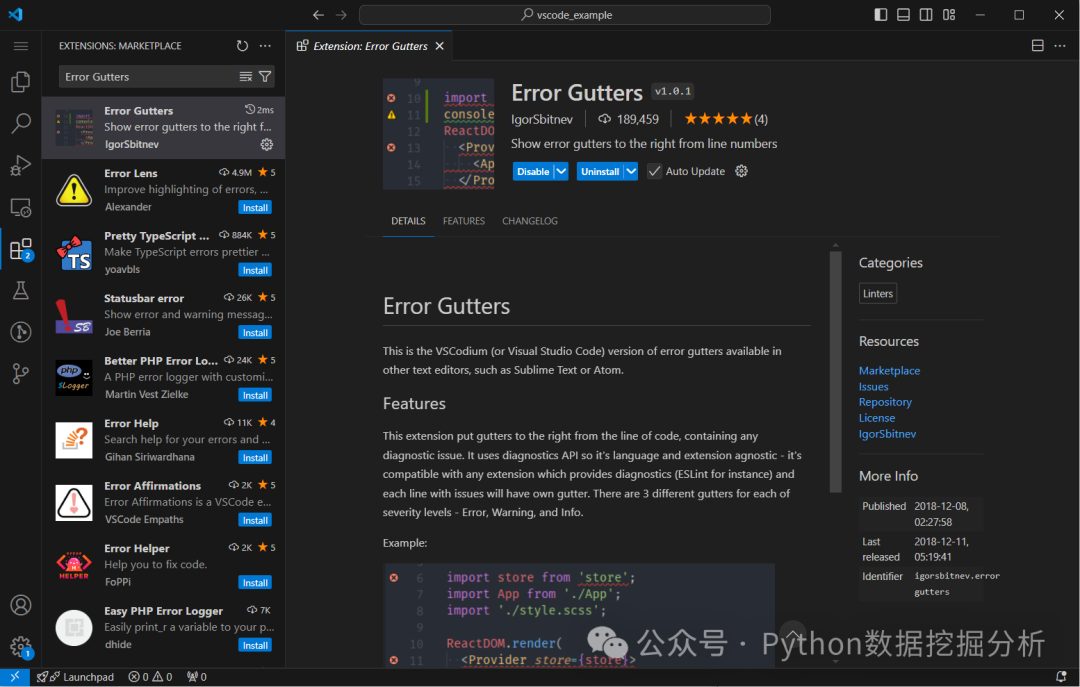Open the Testing flask icon
1080x687 pixels.
click(21, 290)
